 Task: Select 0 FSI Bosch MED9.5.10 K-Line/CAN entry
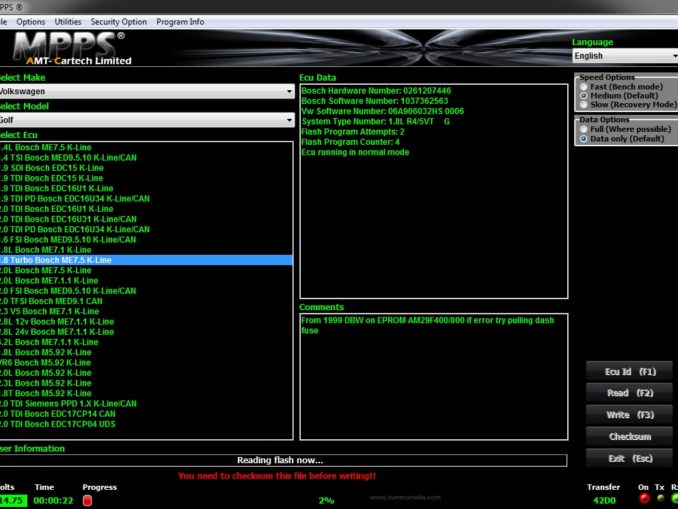pyautogui.click(x=146, y=291)
